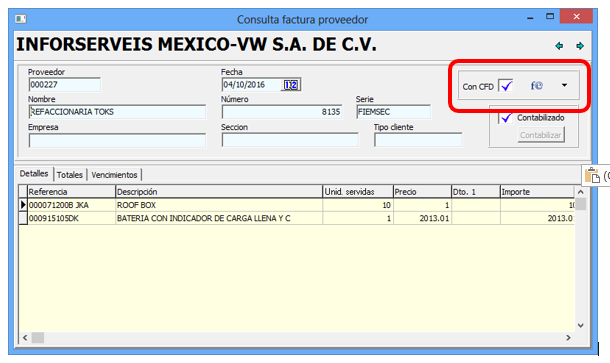Viewport: 610px width, 363px height.
Task: Click the Descripción column header
Action: 219,192
